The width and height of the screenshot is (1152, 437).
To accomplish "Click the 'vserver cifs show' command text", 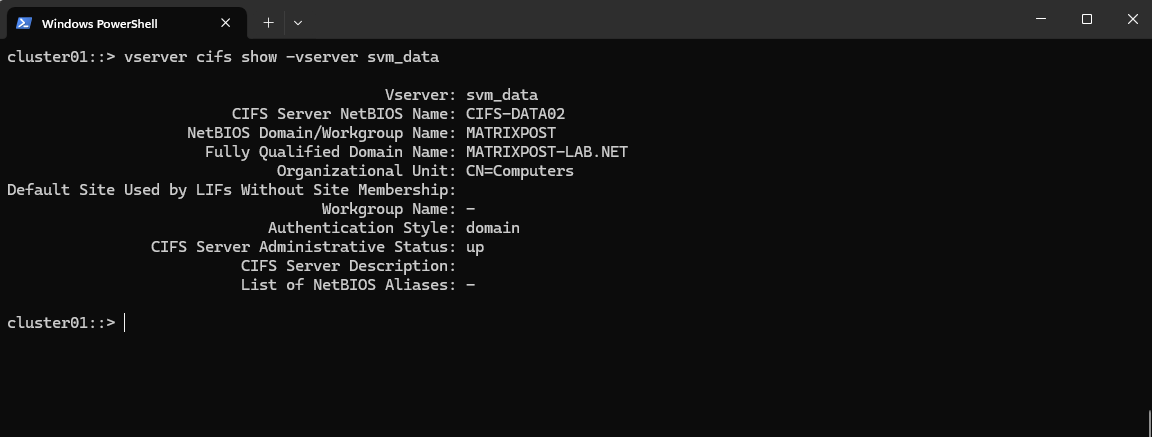I will click(x=201, y=57).
